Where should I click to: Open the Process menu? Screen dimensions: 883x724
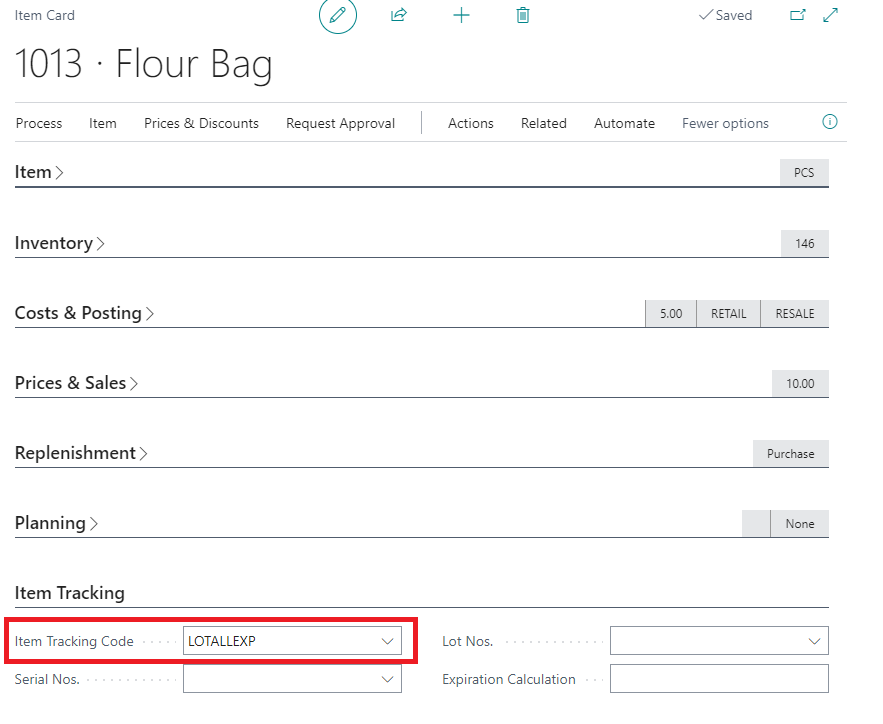pyautogui.click(x=39, y=123)
